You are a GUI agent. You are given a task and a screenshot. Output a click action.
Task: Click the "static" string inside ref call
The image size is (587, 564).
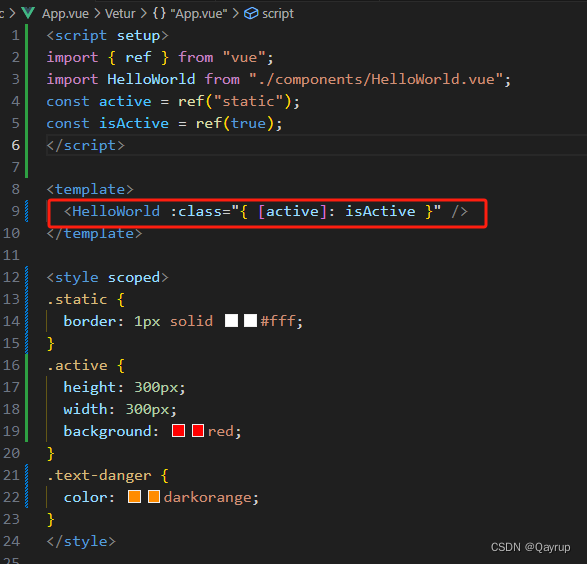[x=248, y=101]
